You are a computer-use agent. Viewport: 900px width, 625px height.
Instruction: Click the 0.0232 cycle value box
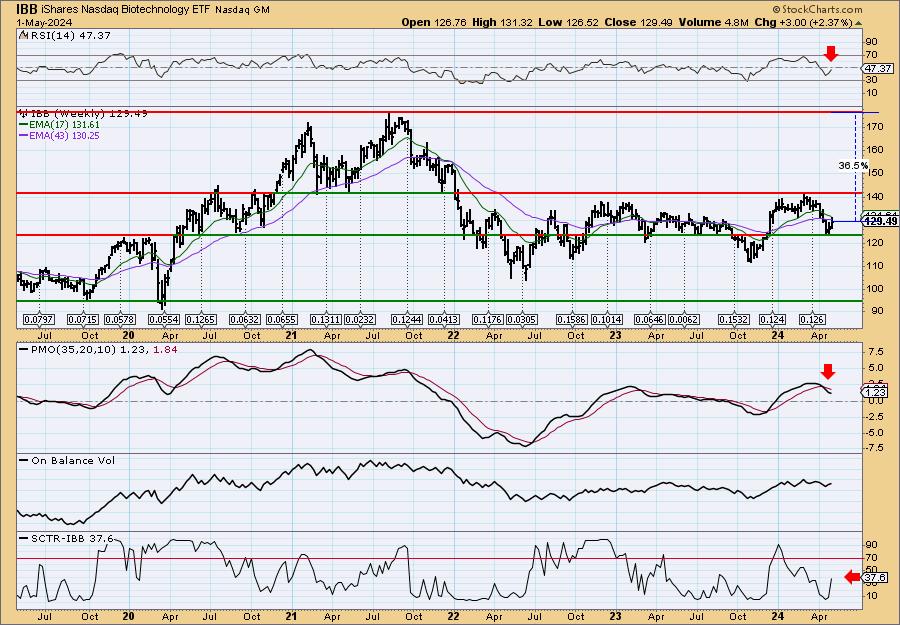360,319
